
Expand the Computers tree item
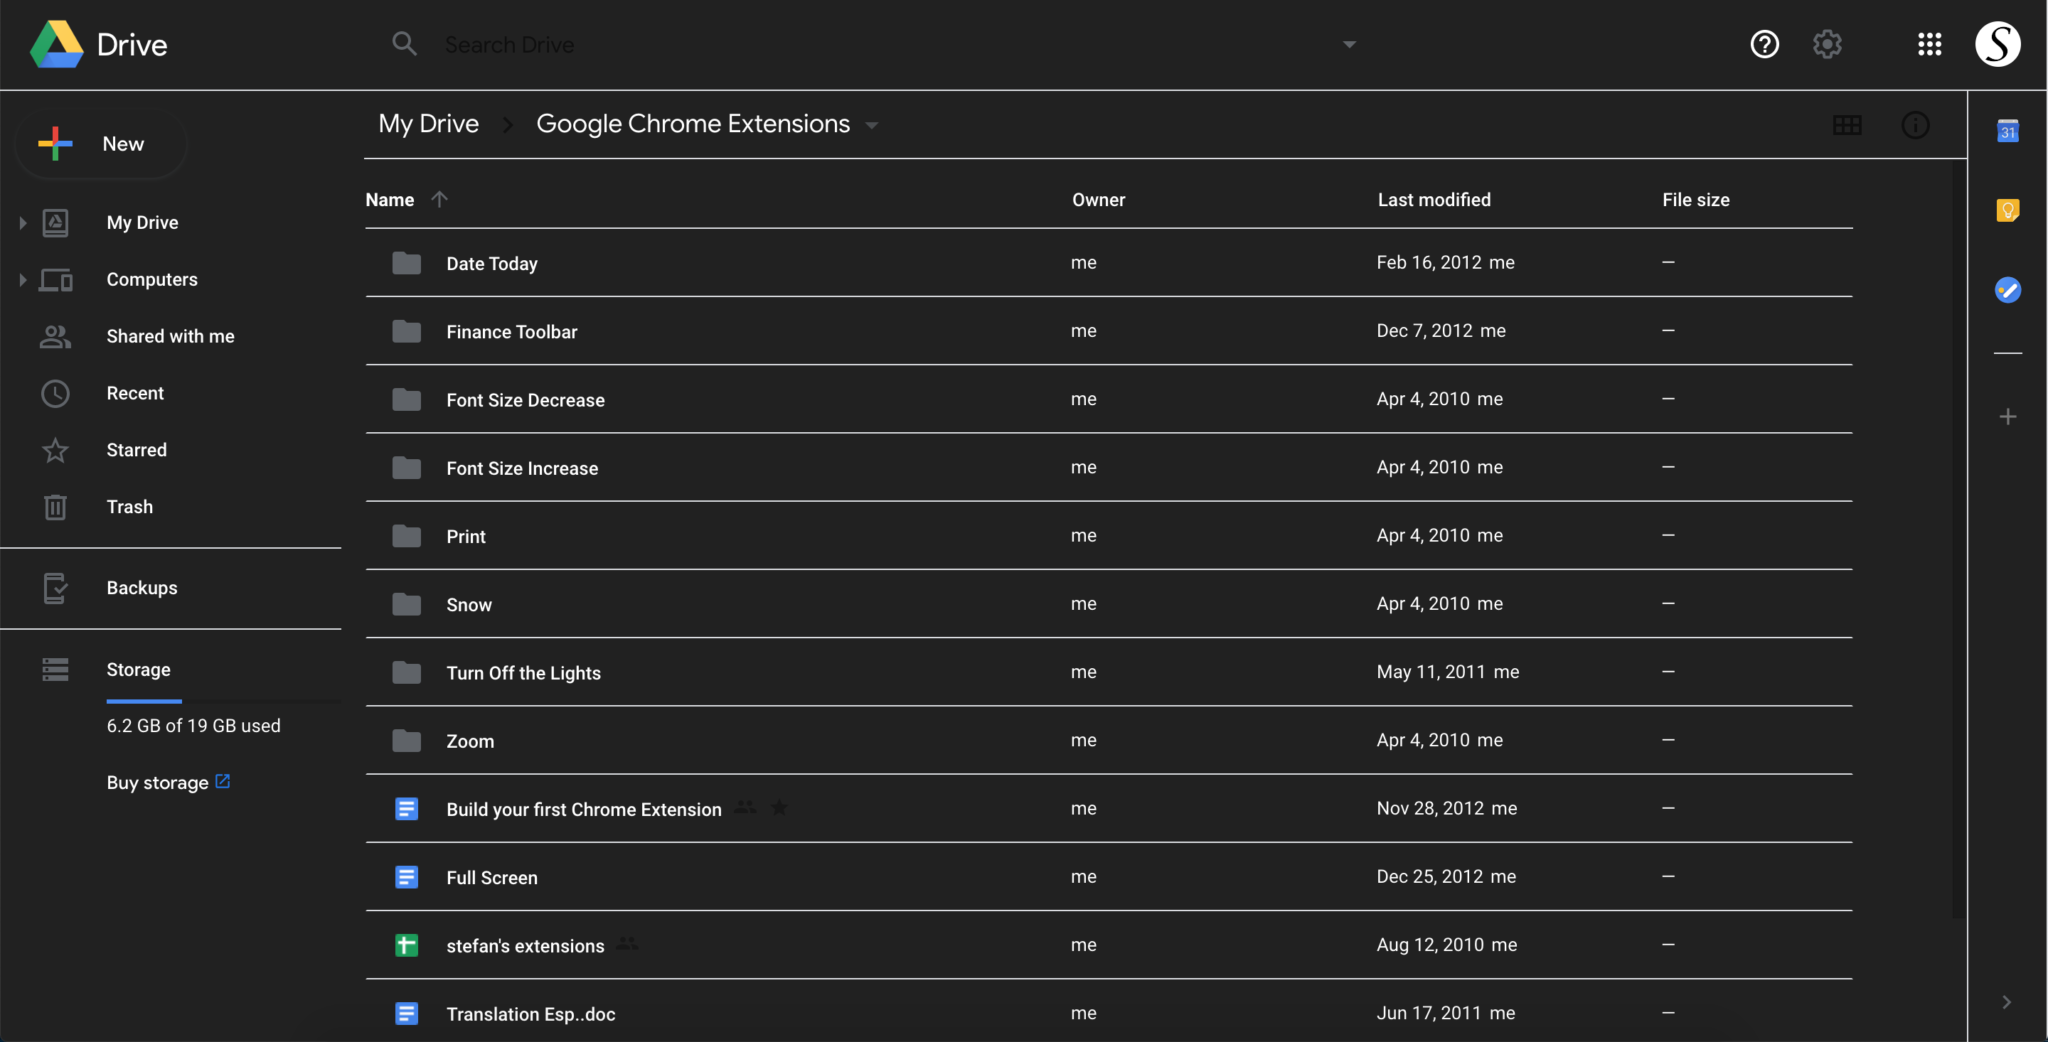pos(20,280)
